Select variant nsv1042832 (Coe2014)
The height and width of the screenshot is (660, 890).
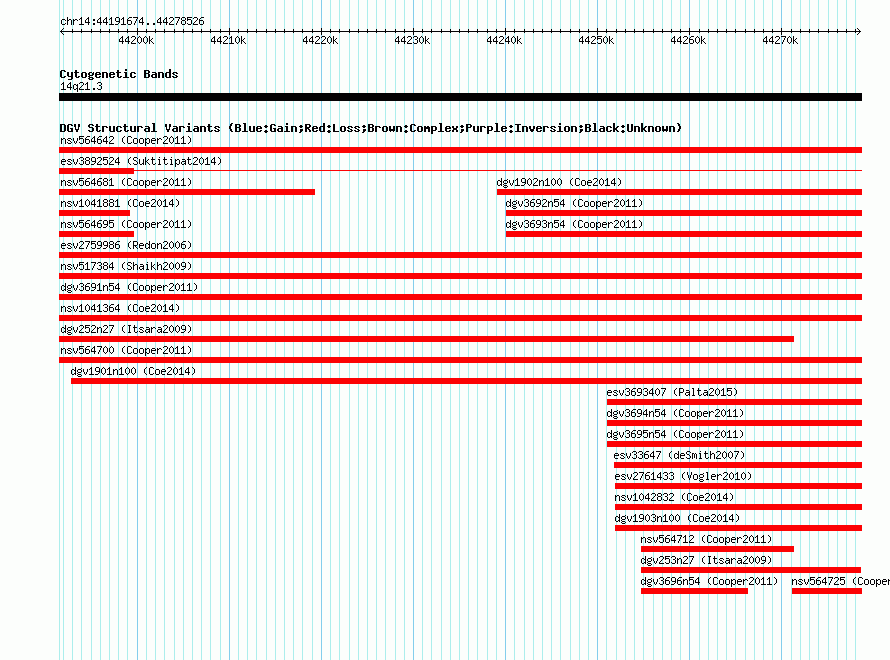point(674,497)
